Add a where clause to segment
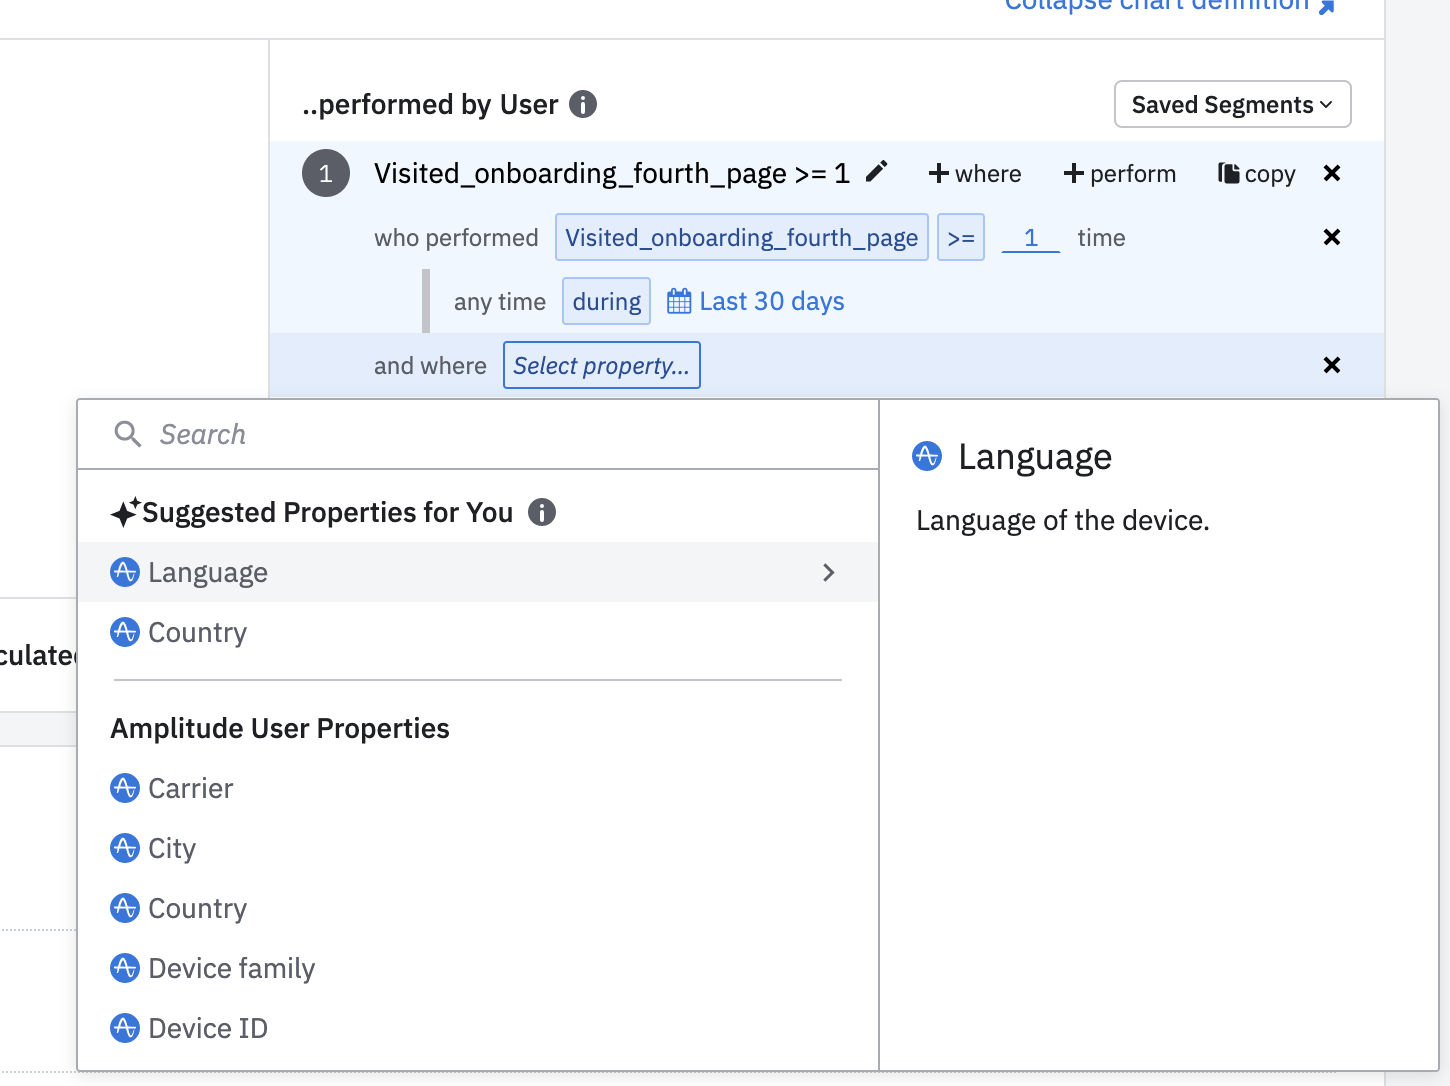The height and width of the screenshot is (1086, 1450). (975, 174)
